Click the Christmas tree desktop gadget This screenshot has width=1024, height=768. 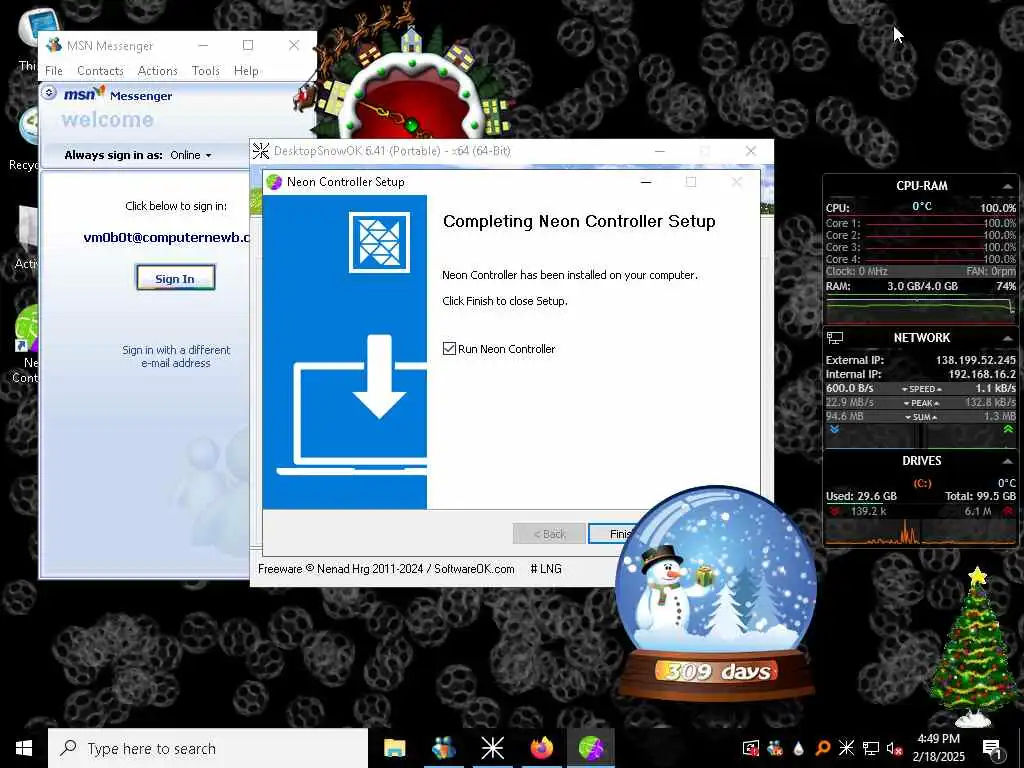click(x=972, y=647)
